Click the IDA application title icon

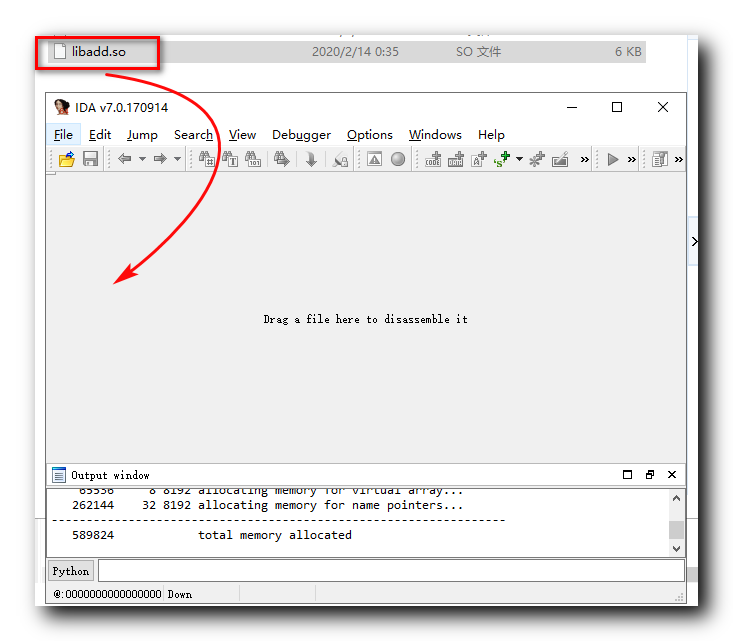[x=62, y=107]
